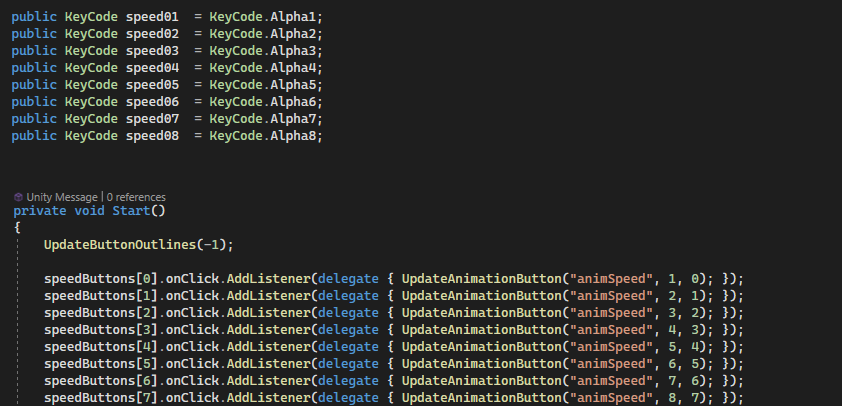Click the Alpha4 enum member
The height and width of the screenshot is (406, 842).
click(293, 68)
